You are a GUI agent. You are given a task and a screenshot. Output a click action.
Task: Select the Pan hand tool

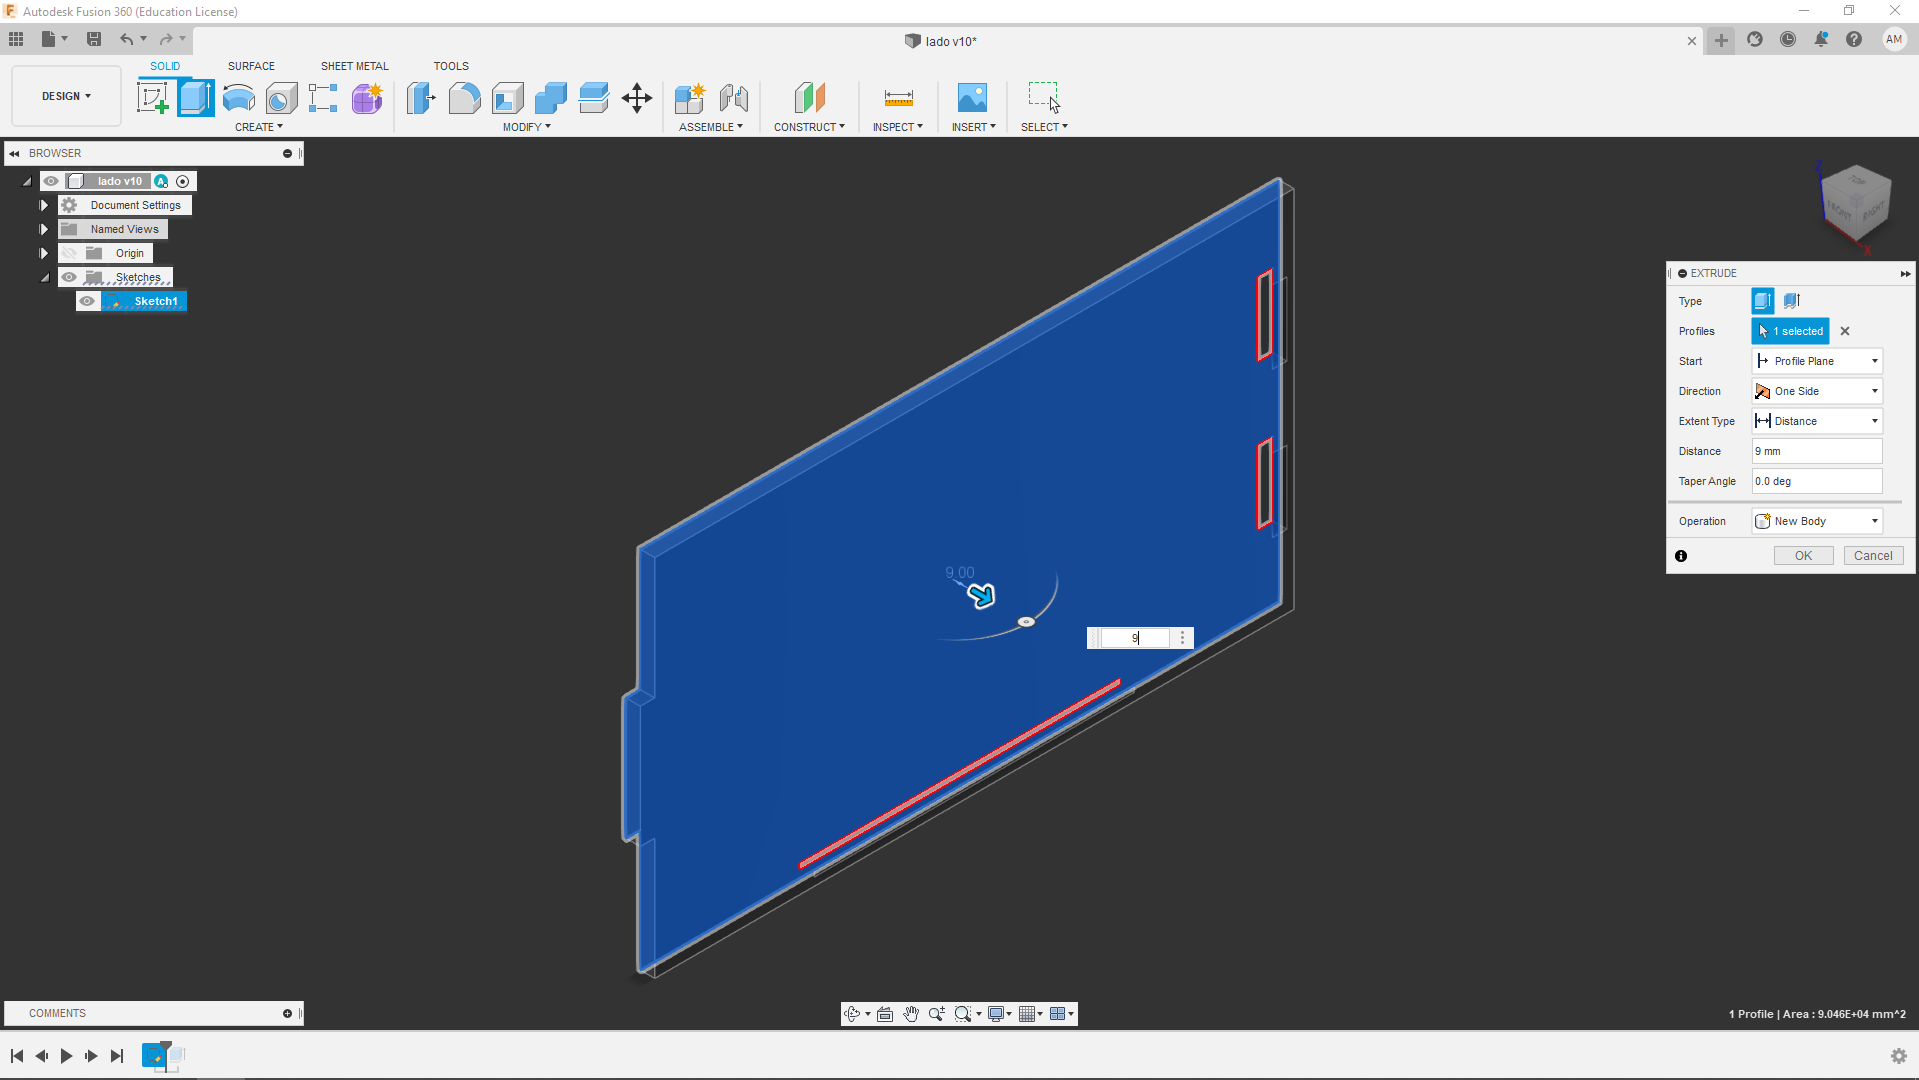click(x=911, y=1014)
